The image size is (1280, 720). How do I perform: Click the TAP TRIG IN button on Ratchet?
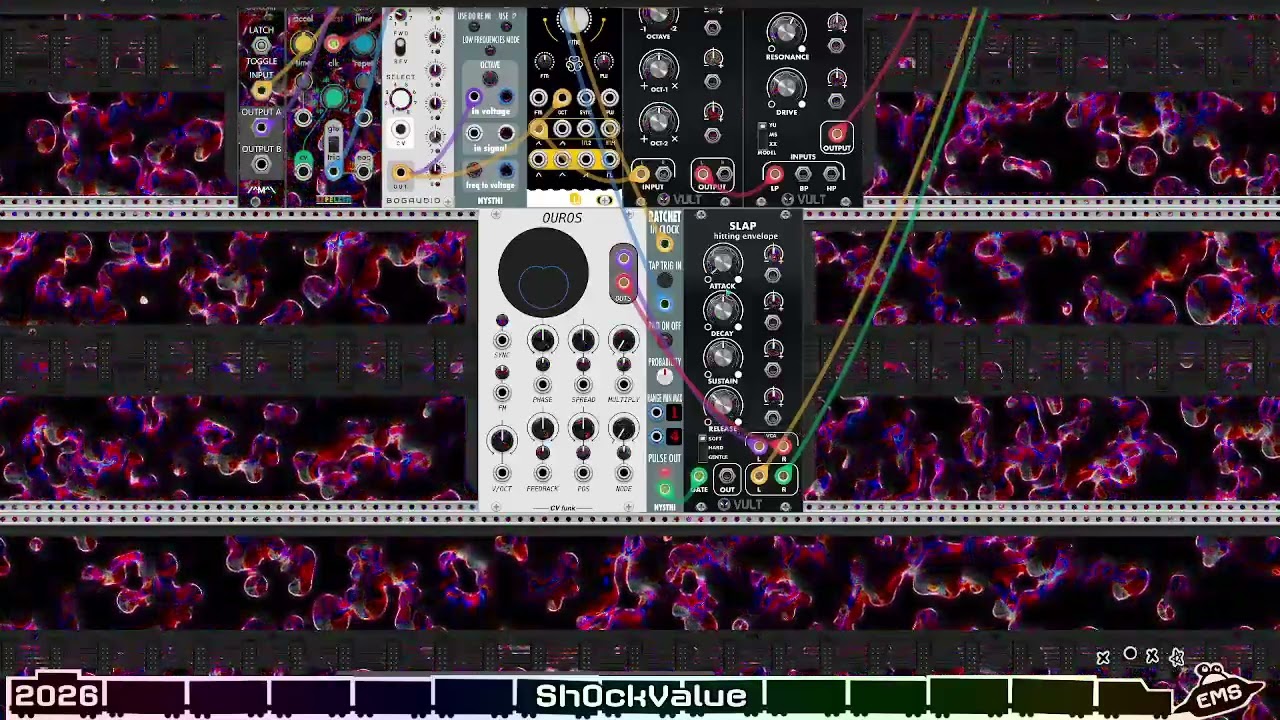click(664, 281)
